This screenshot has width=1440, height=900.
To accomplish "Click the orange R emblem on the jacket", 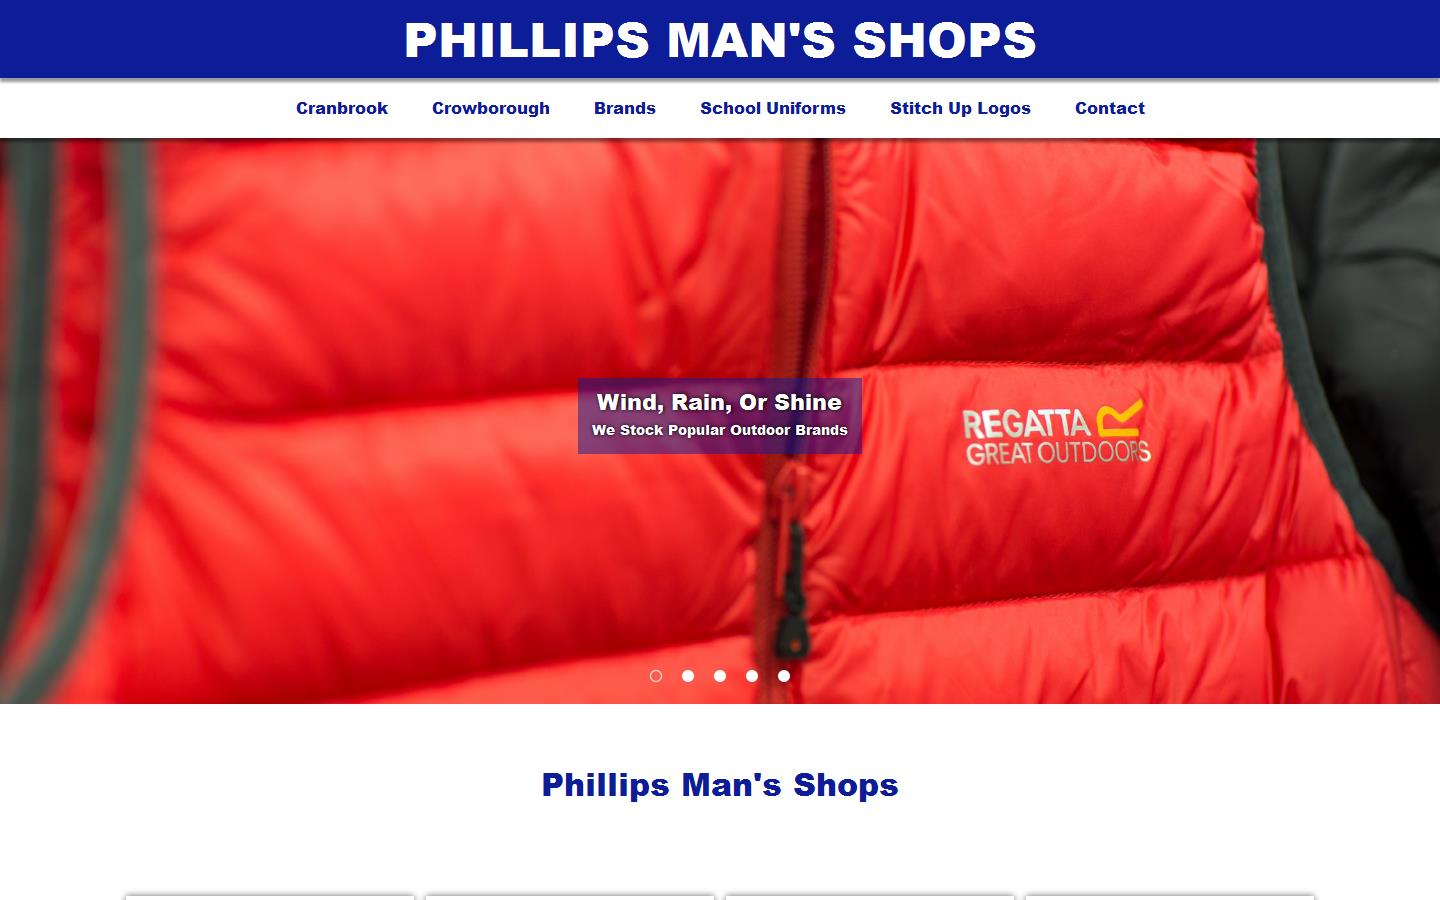I will pos(1120,417).
